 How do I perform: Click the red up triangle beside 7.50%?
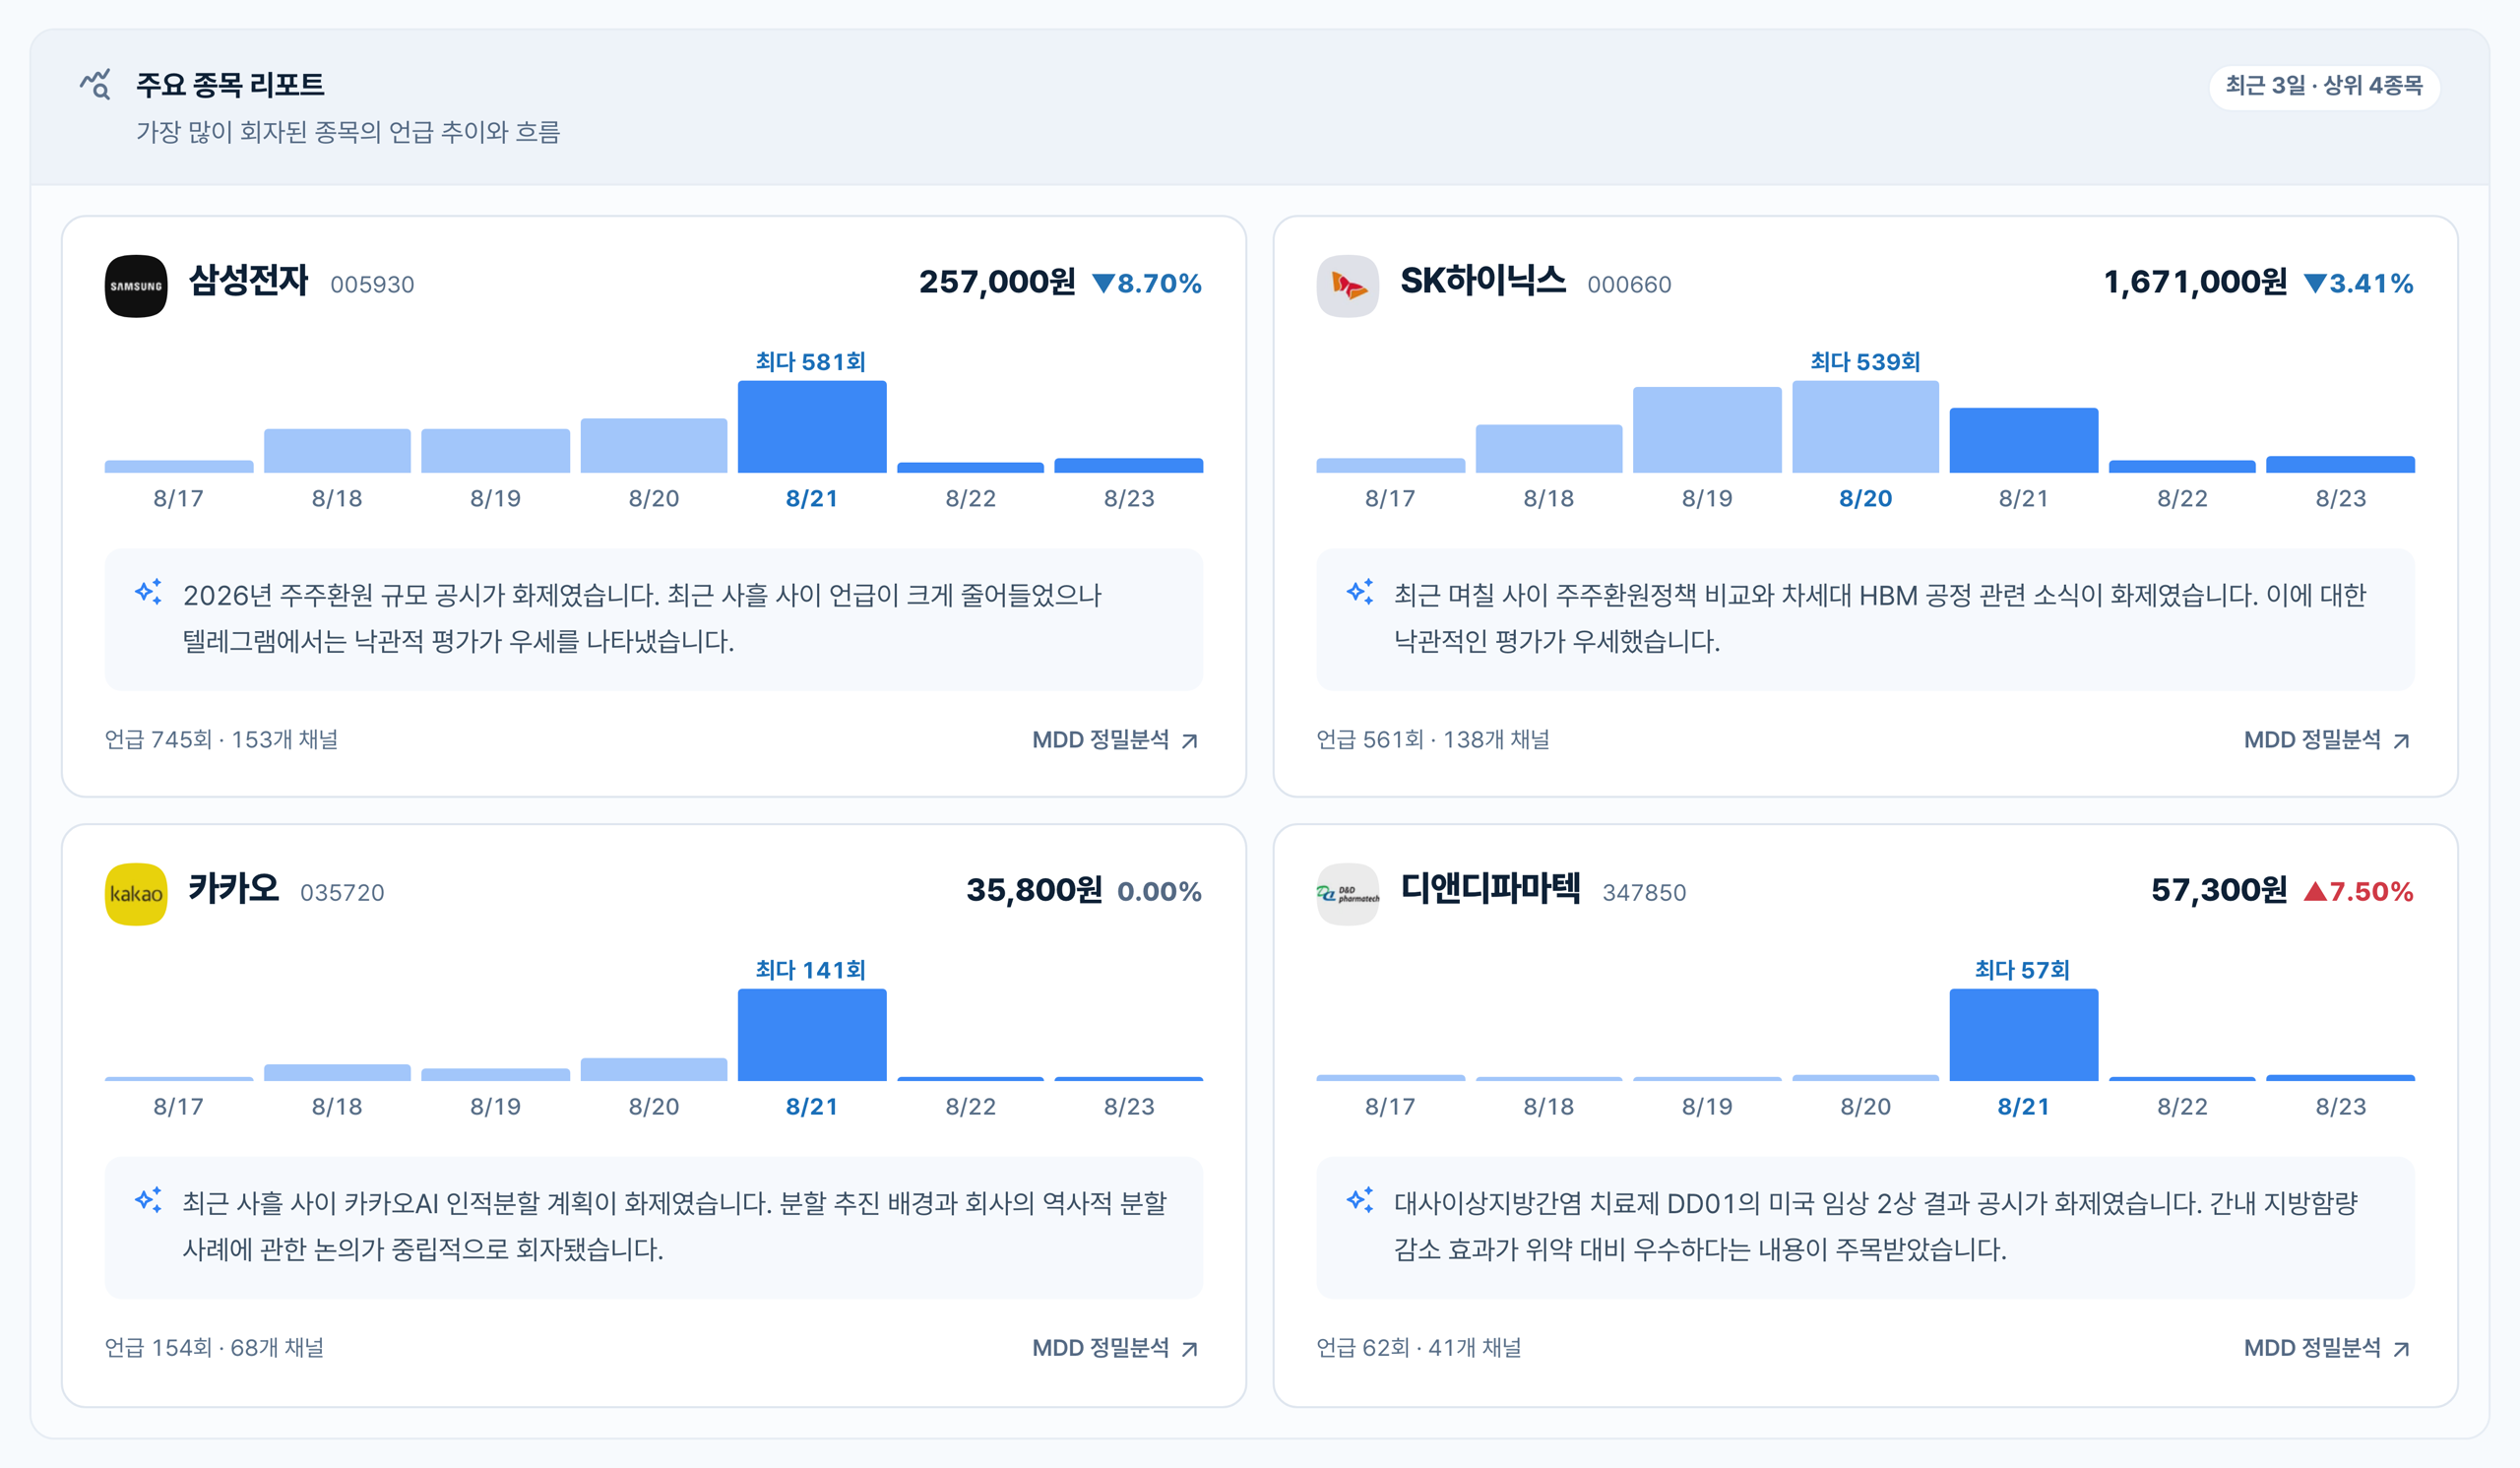point(2315,891)
